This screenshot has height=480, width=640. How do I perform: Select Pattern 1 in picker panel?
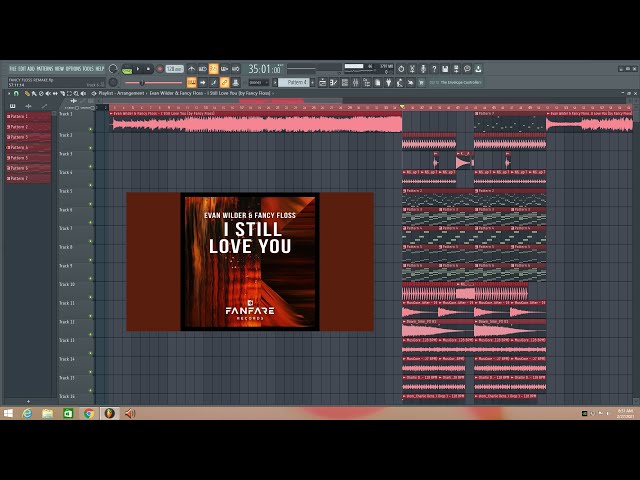28,116
